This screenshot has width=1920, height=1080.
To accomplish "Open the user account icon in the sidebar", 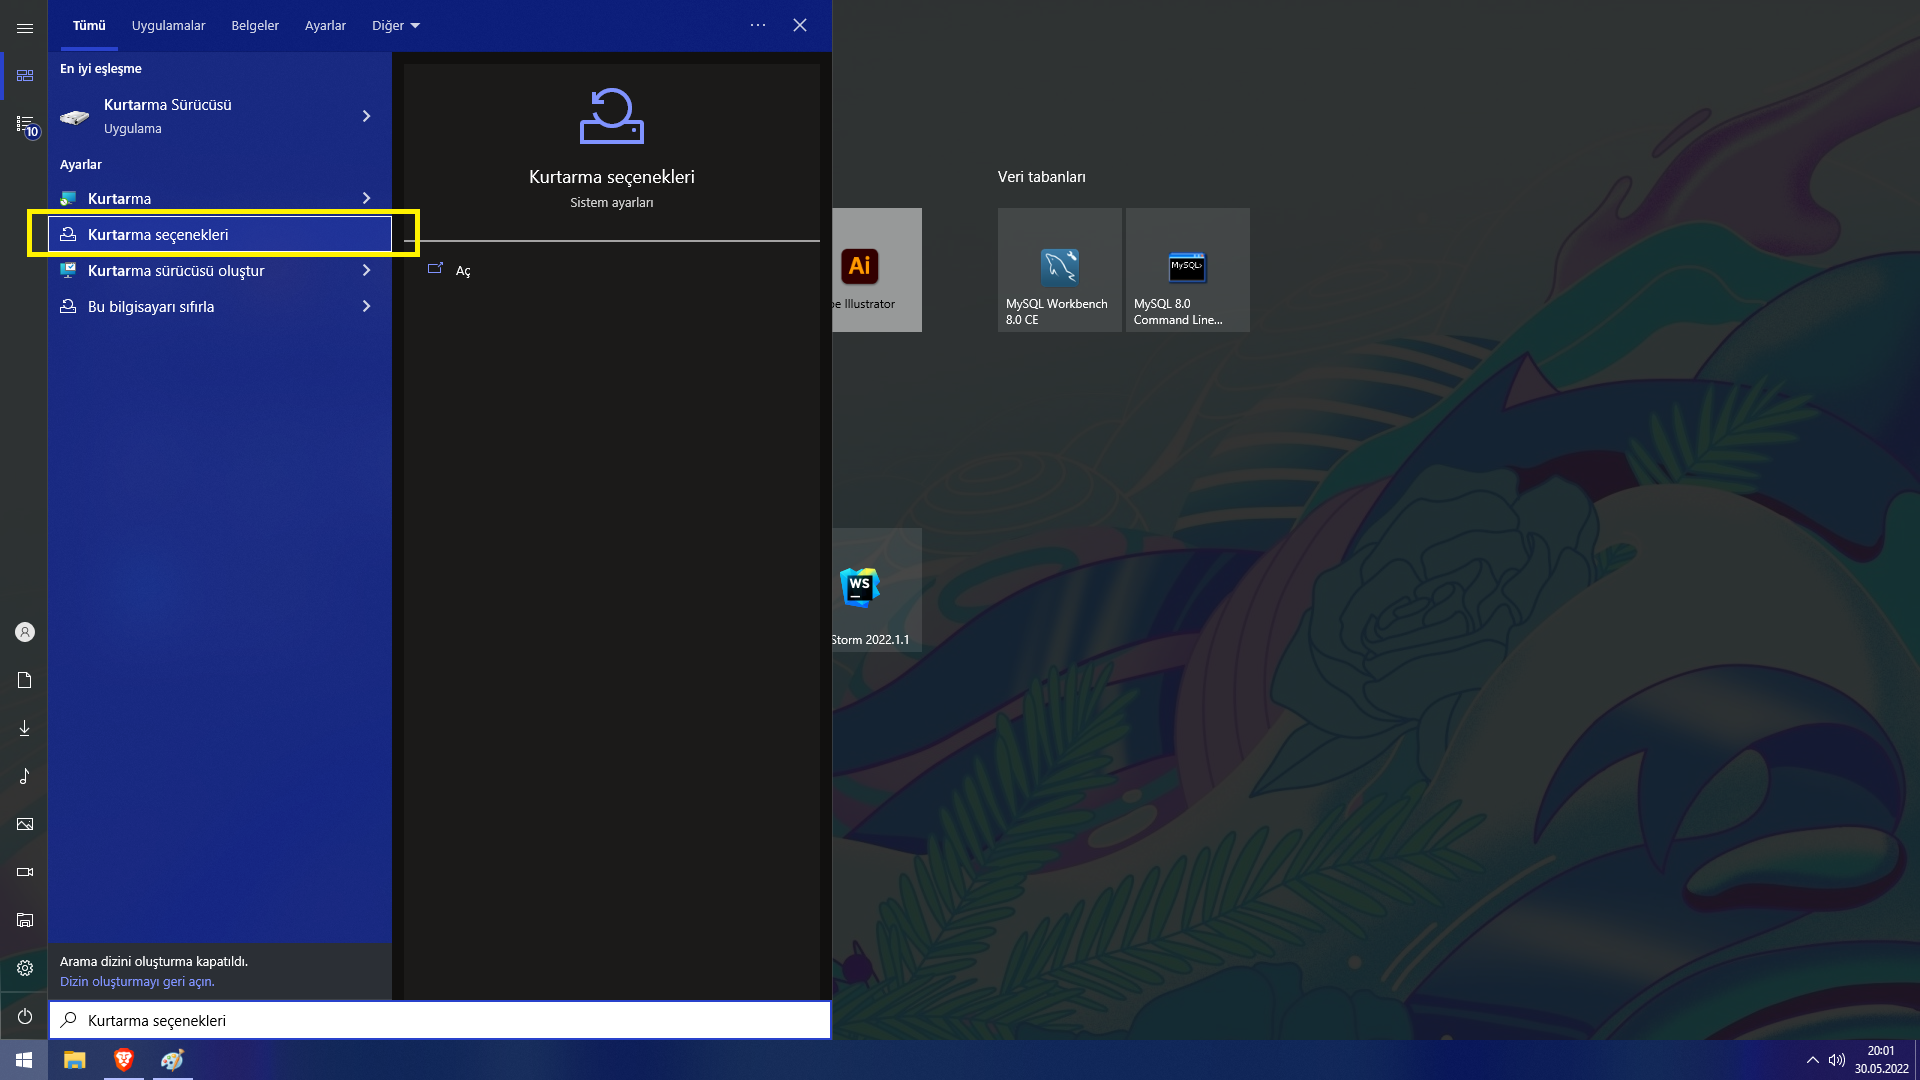I will [25, 632].
